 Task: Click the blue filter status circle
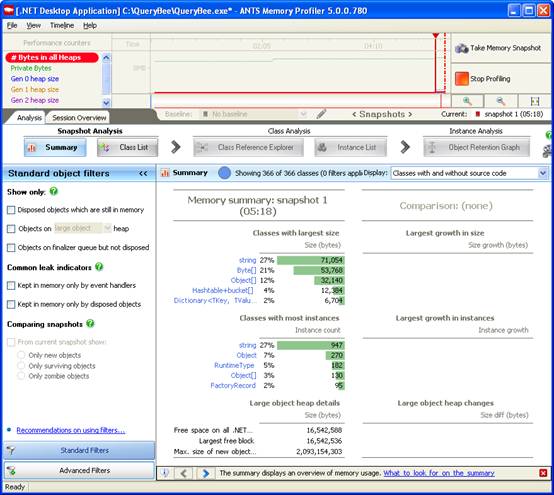pyautogui.click(x=224, y=173)
